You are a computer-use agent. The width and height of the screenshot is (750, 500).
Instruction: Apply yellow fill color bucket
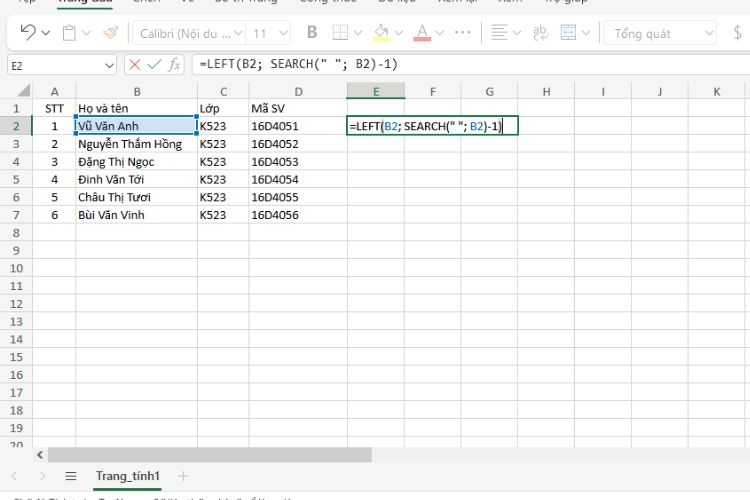coord(381,33)
